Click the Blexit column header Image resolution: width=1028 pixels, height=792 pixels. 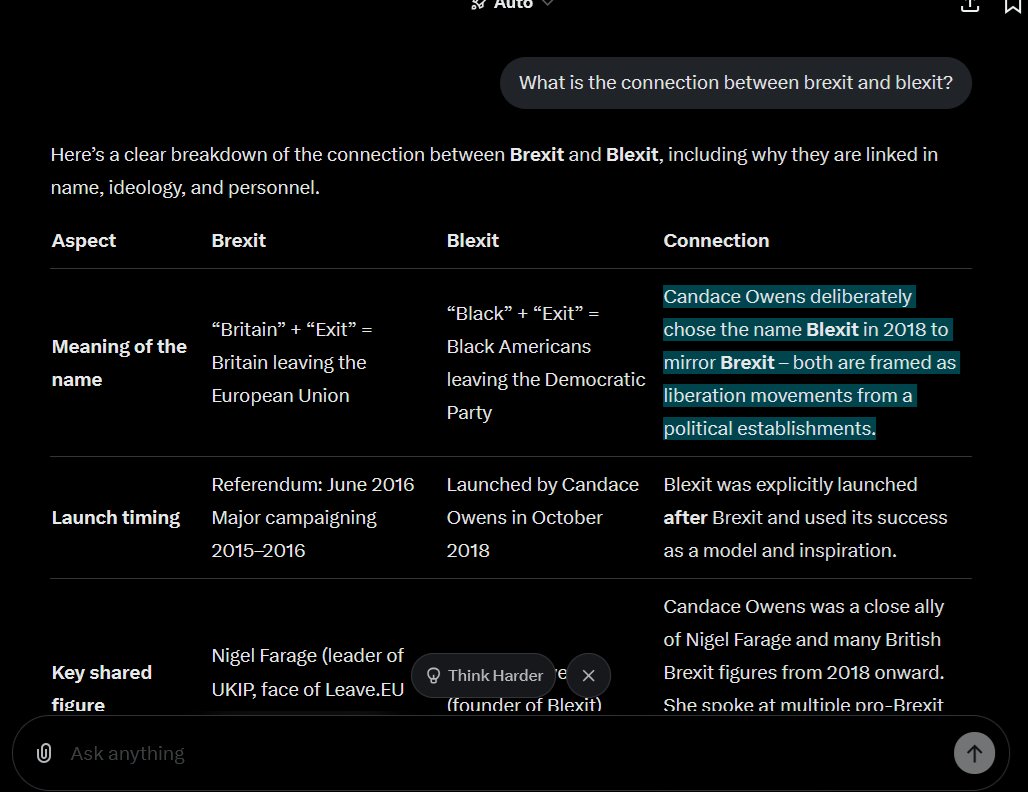click(x=473, y=241)
